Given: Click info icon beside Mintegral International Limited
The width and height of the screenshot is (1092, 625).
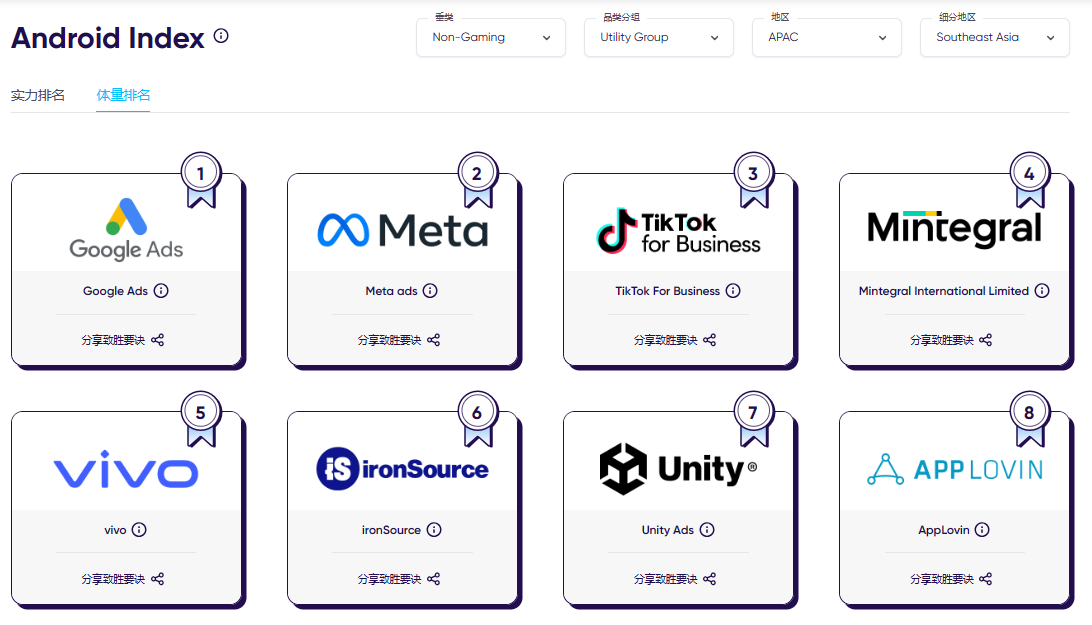Looking at the screenshot, I should tap(1042, 291).
